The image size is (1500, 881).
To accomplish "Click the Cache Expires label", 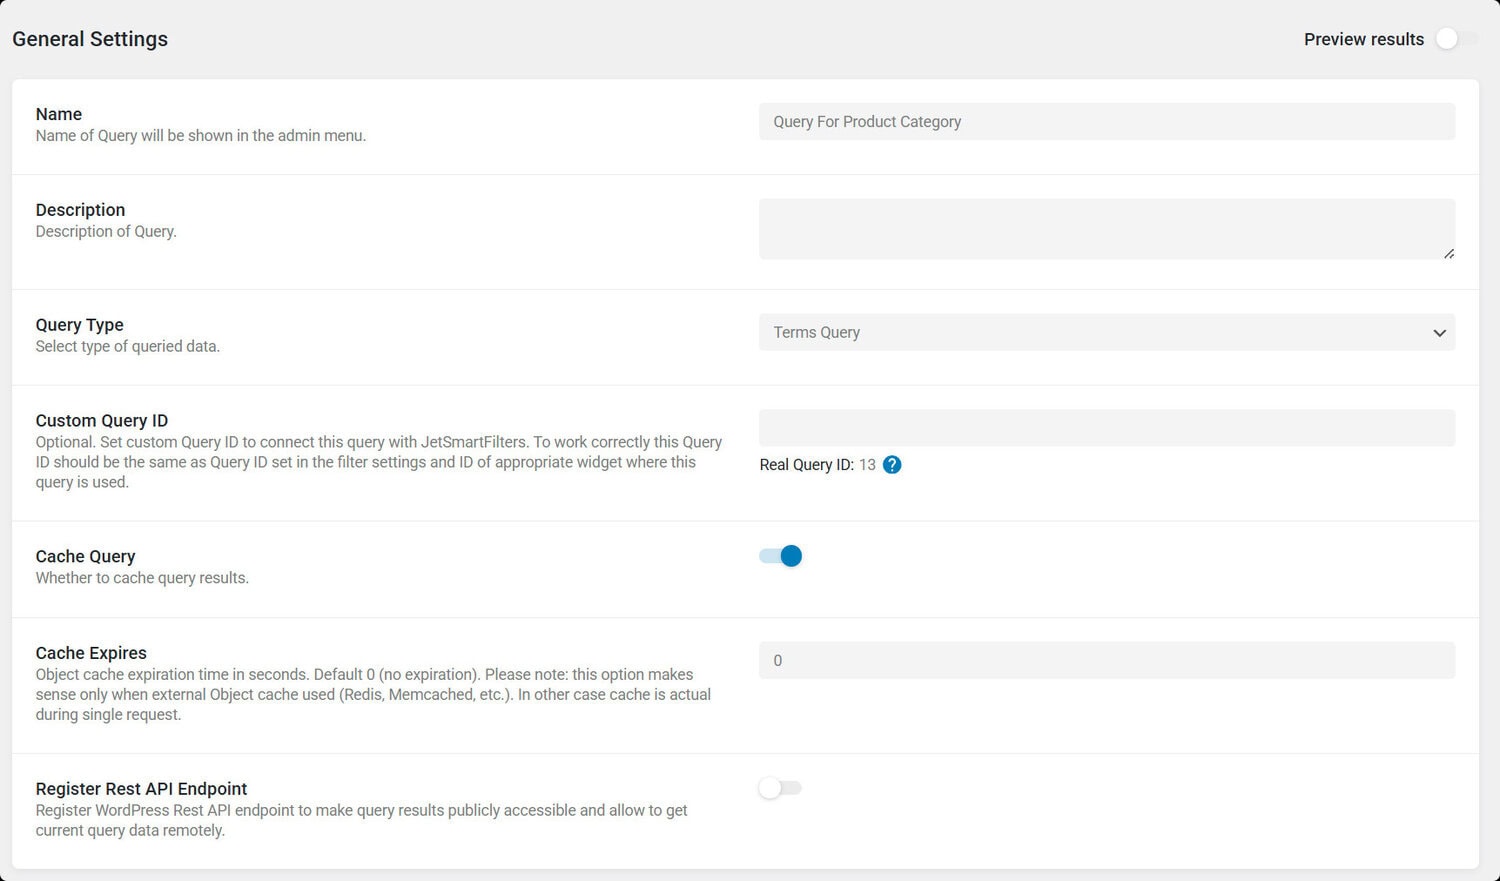I will tap(91, 653).
